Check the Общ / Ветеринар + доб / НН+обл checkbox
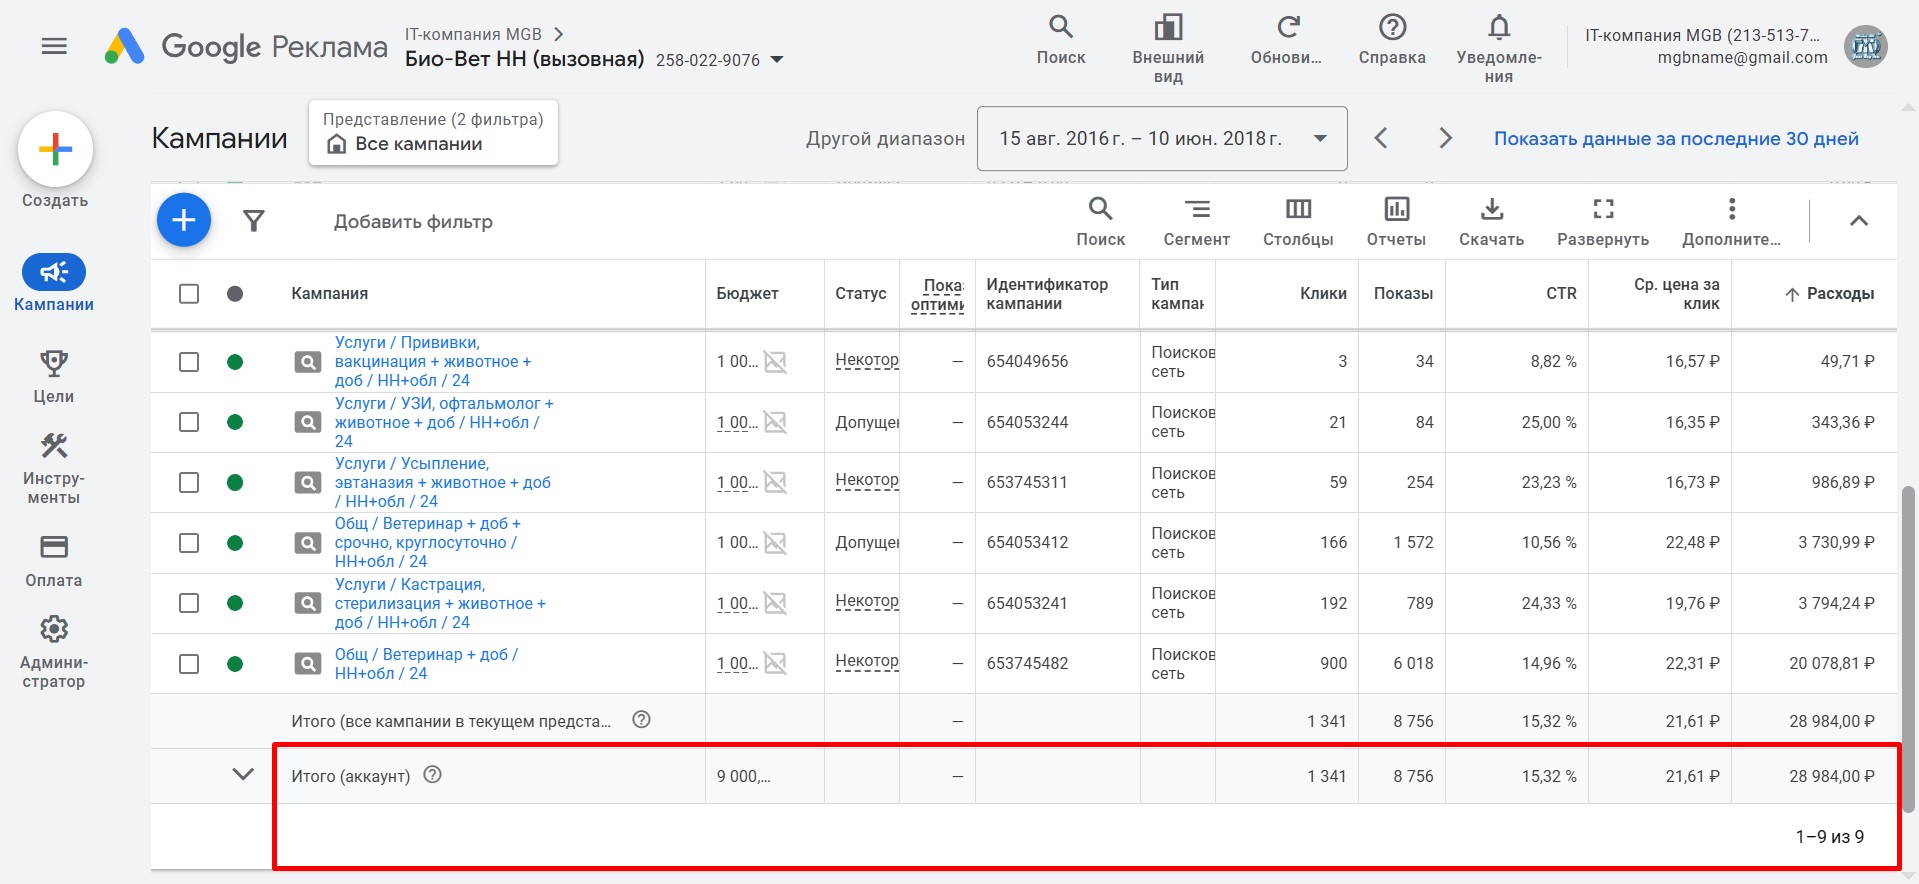Image resolution: width=1919 pixels, height=884 pixels. click(189, 664)
